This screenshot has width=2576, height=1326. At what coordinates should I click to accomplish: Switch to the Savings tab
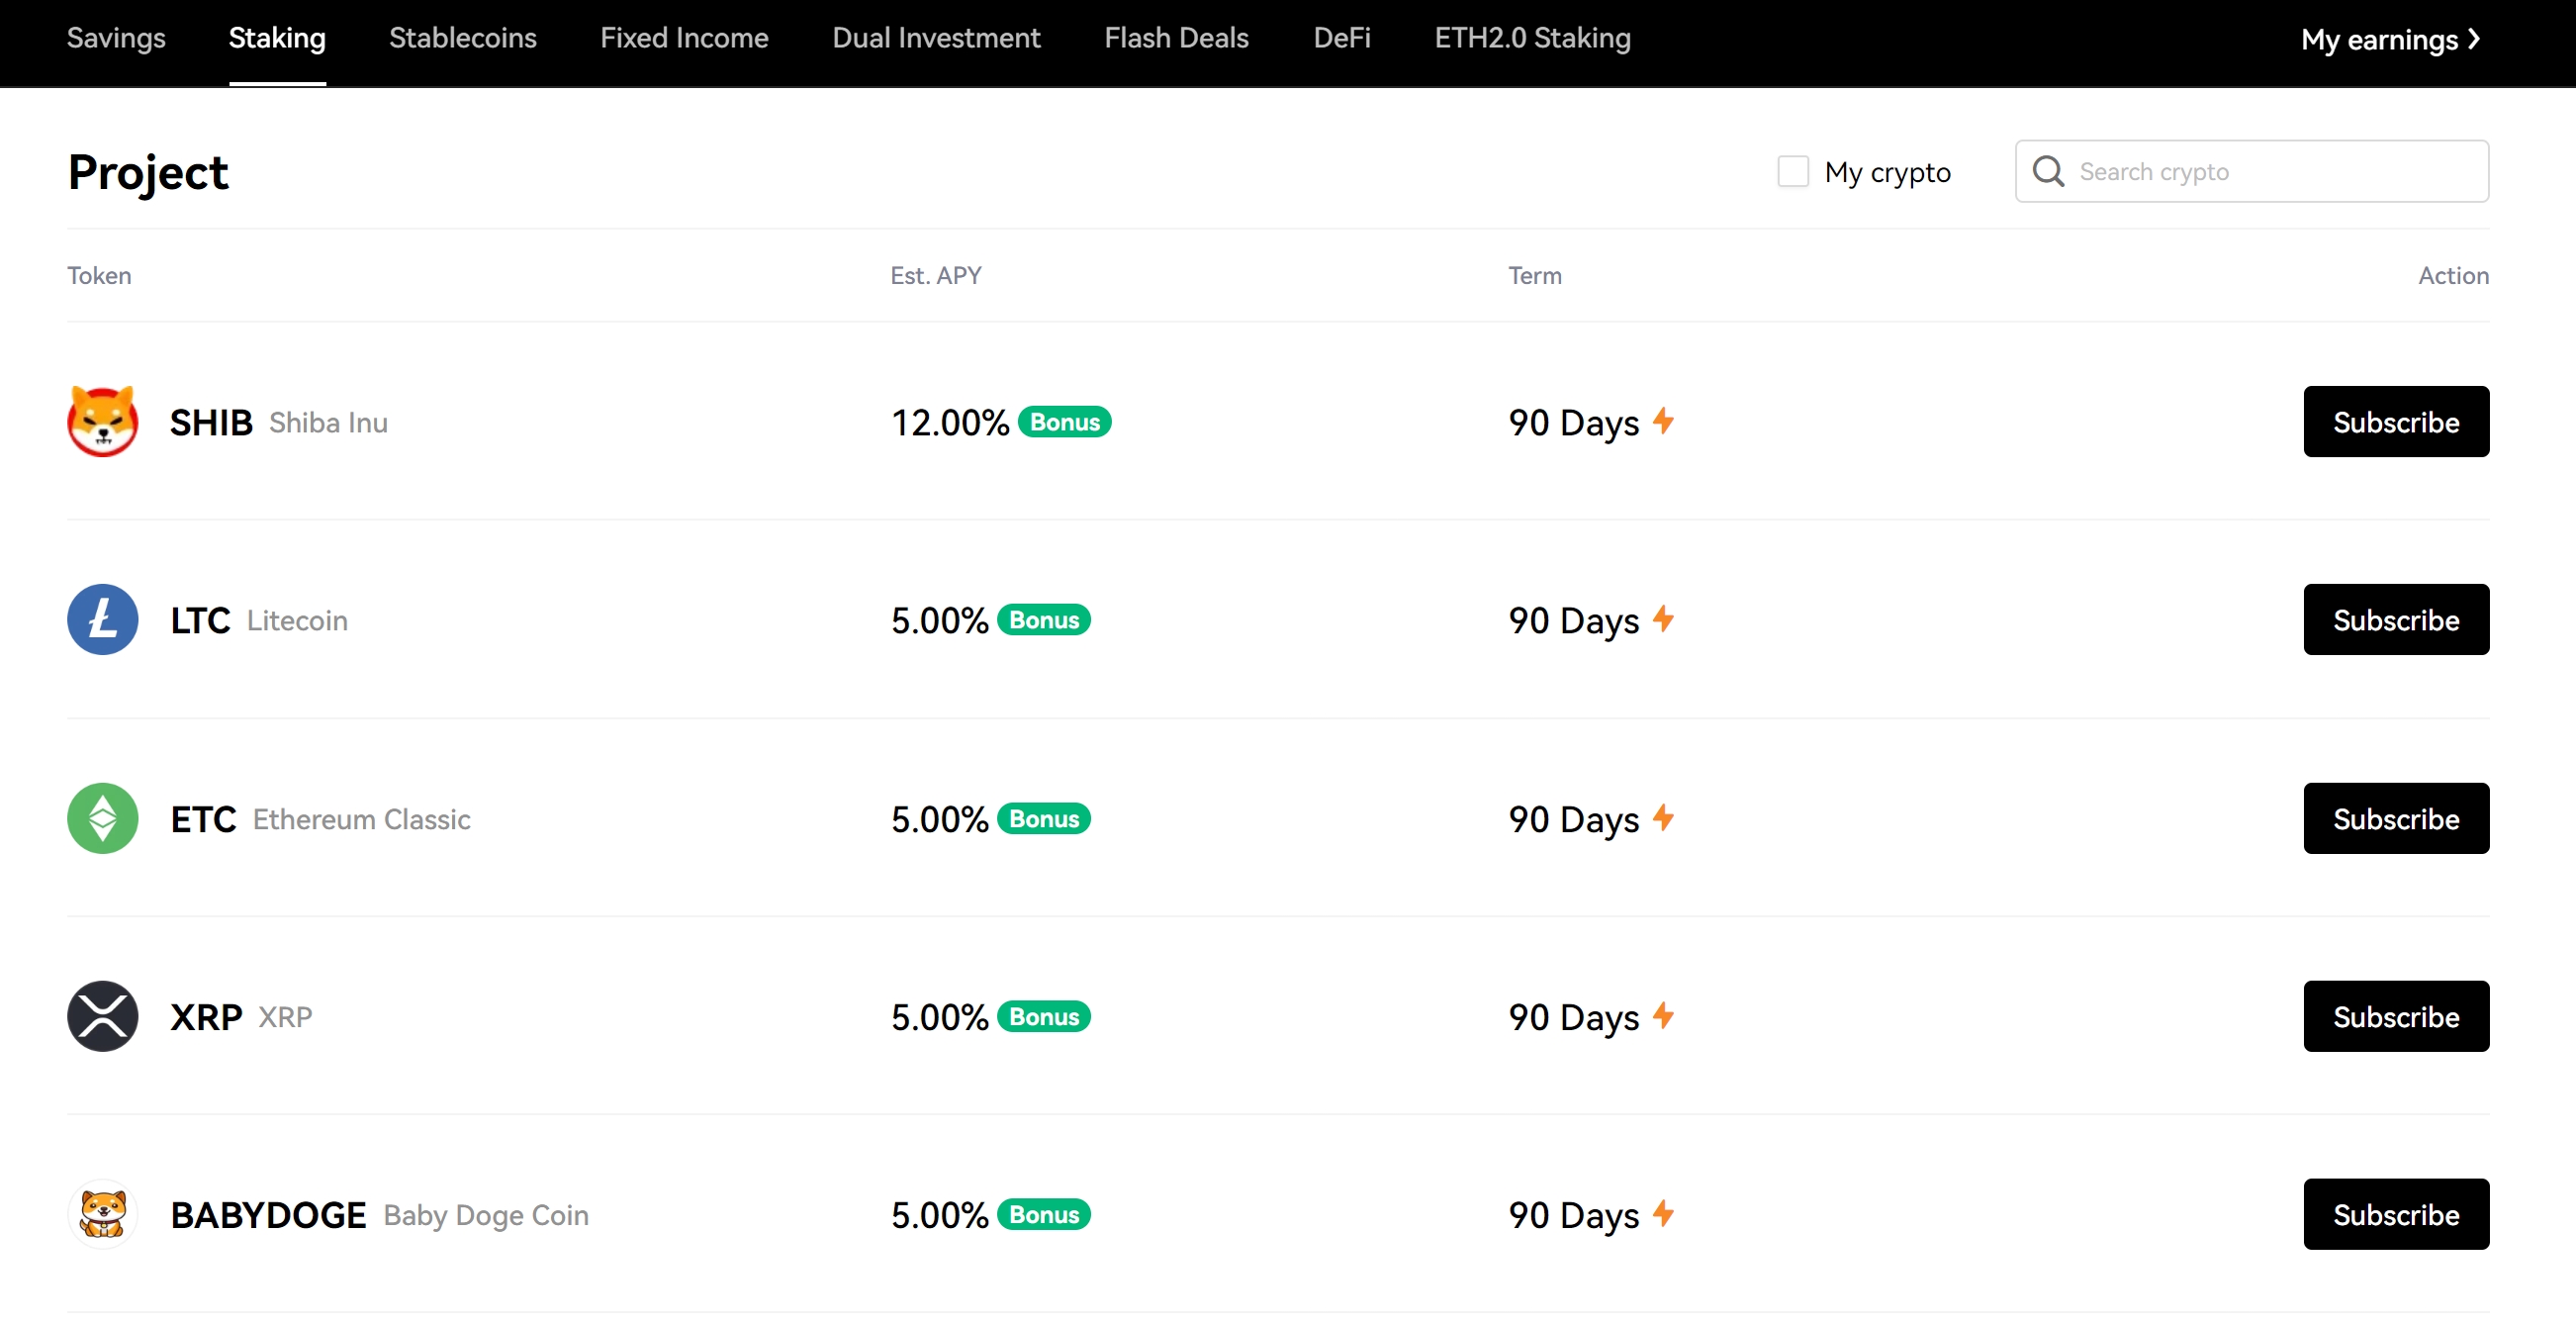[115, 38]
